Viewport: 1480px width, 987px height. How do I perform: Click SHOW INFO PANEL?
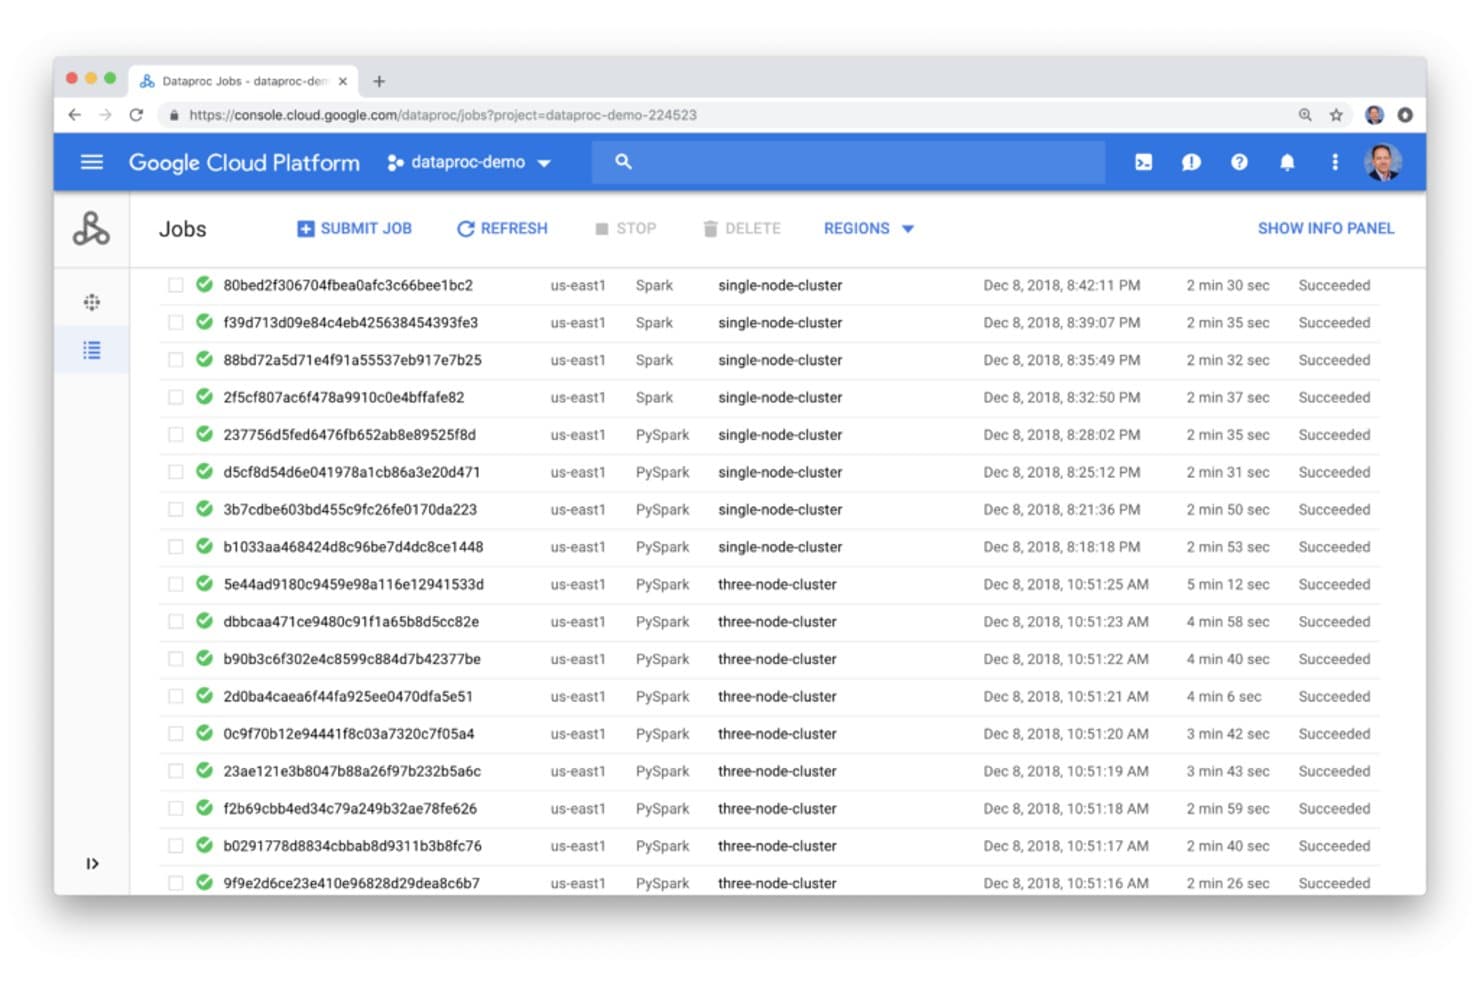coord(1325,229)
